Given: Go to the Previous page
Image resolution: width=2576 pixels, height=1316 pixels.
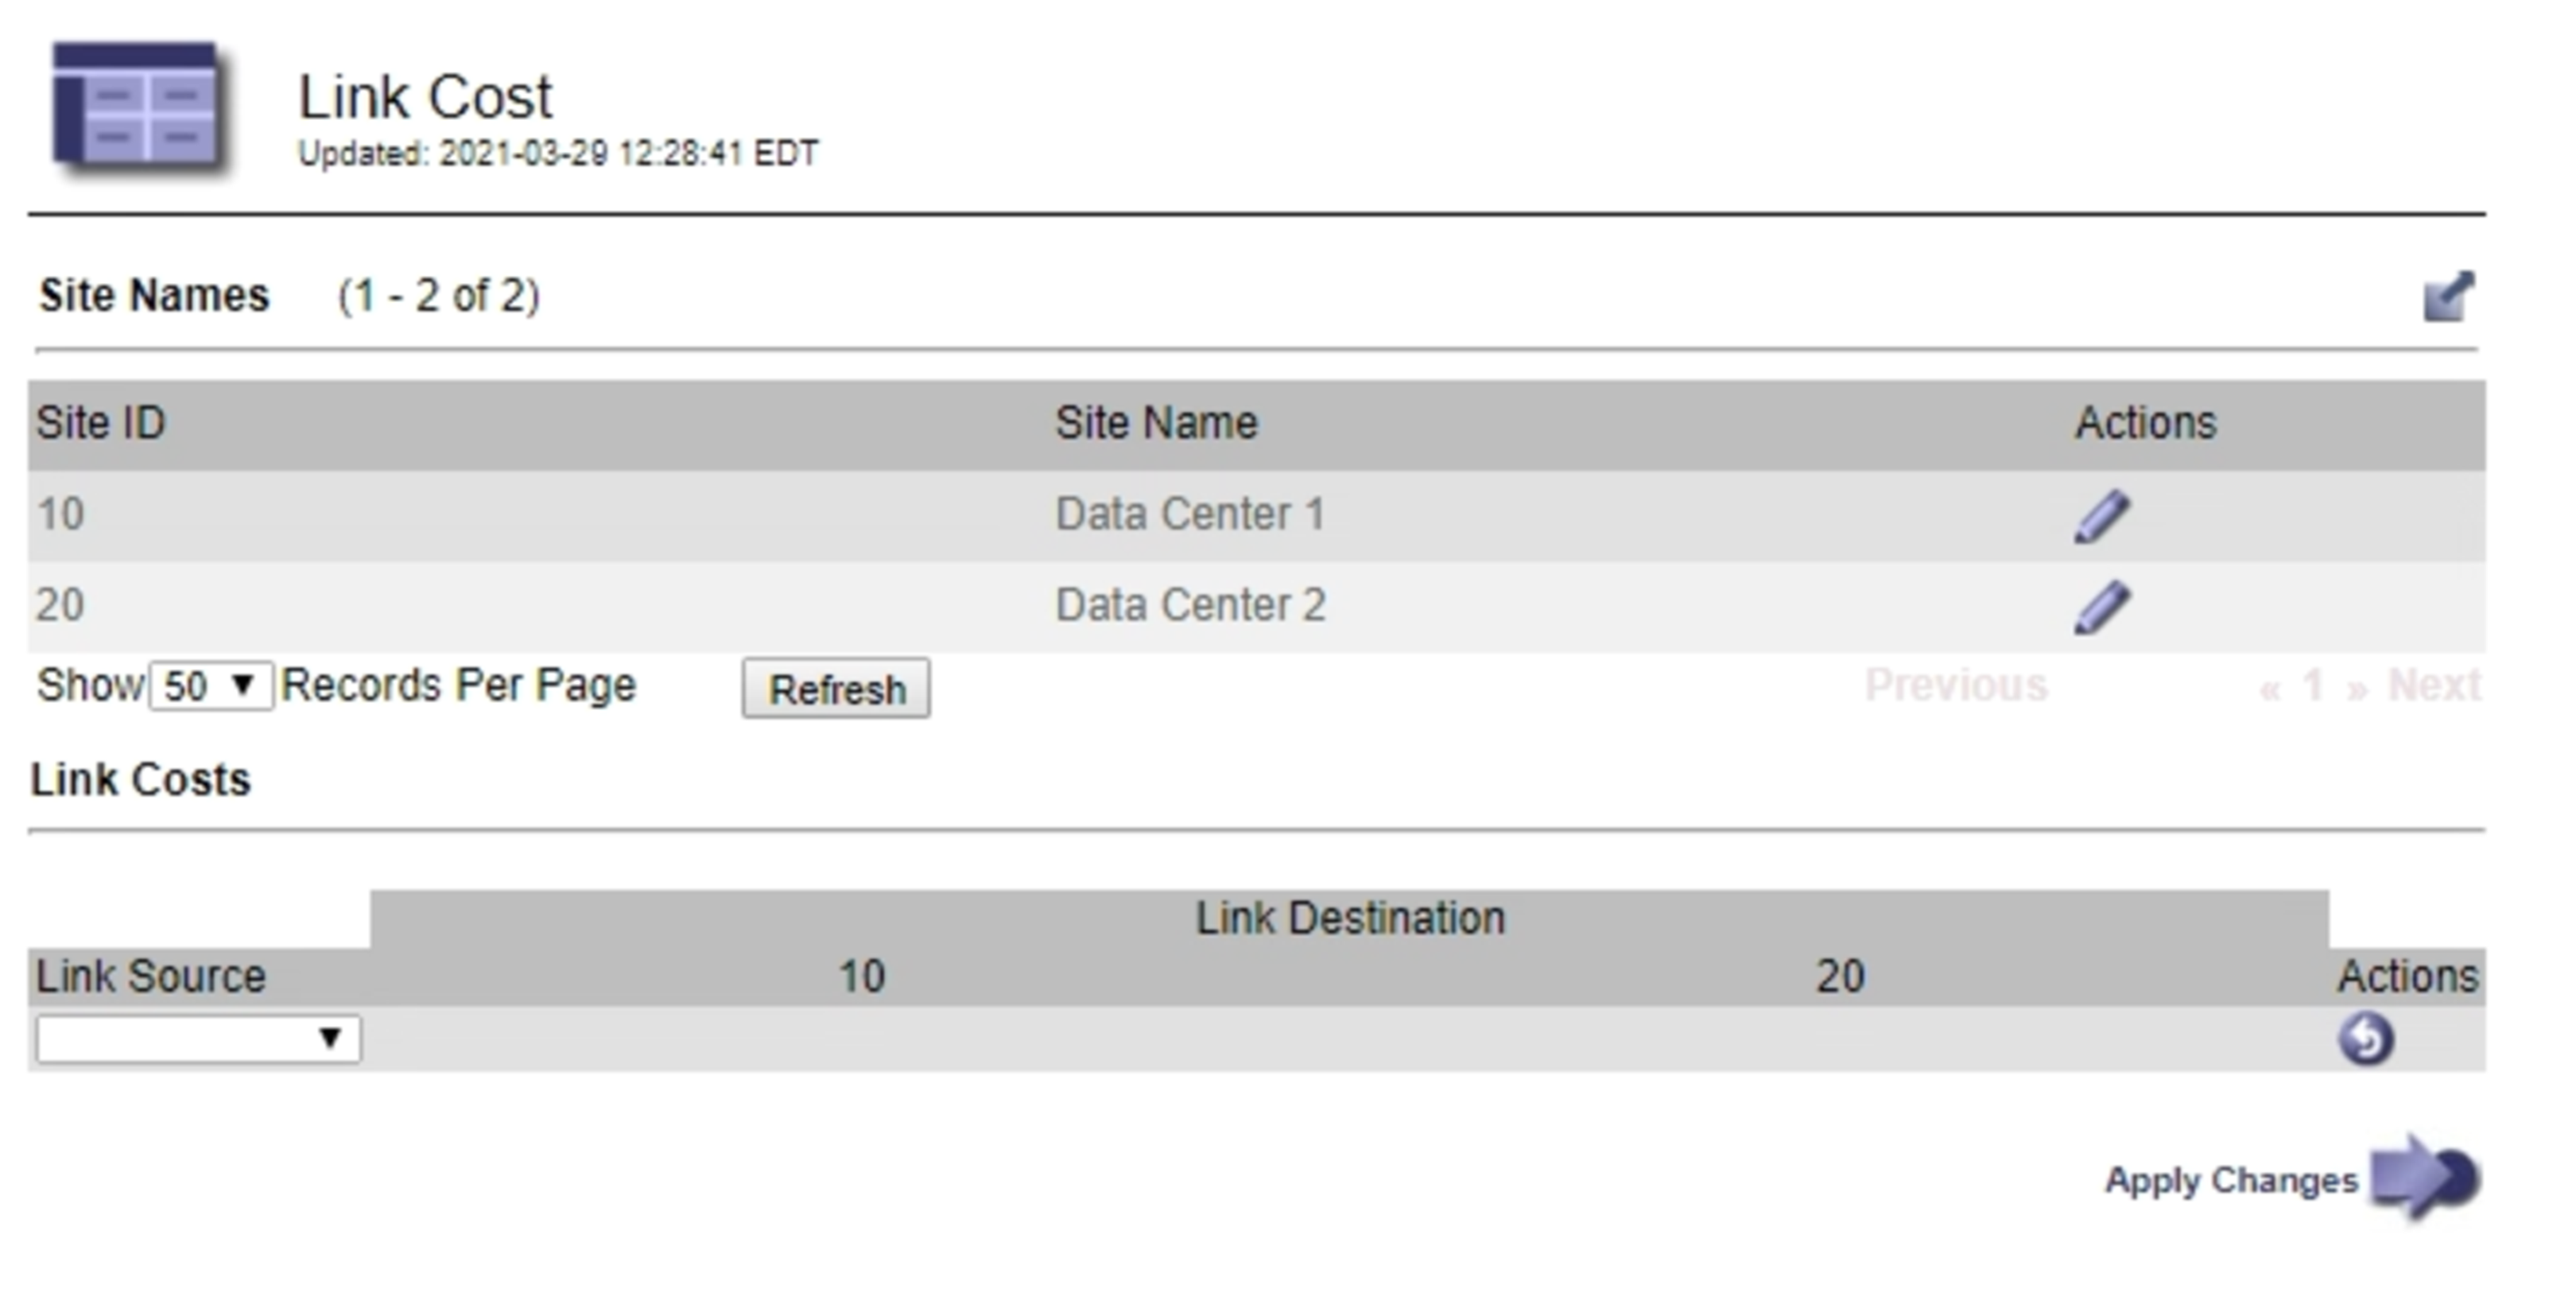Looking at the screenshot, I should (1955, 686).
